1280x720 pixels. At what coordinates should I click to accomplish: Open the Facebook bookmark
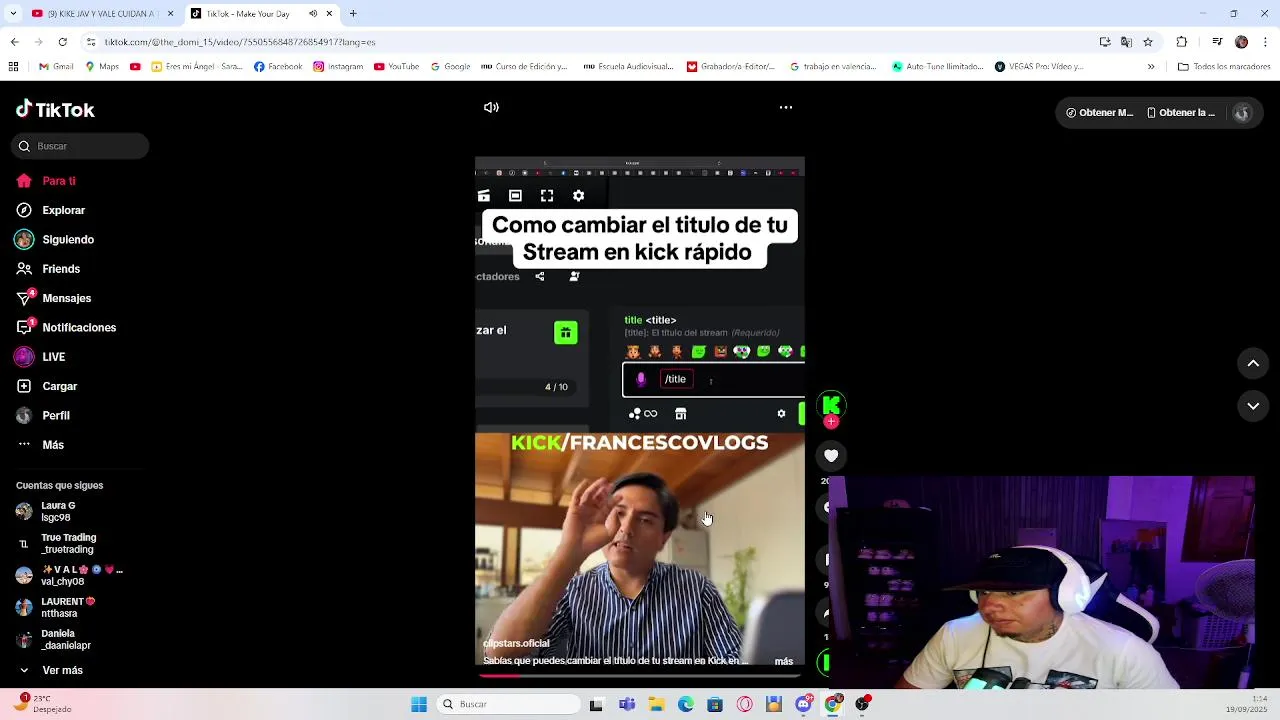[278, 67]
